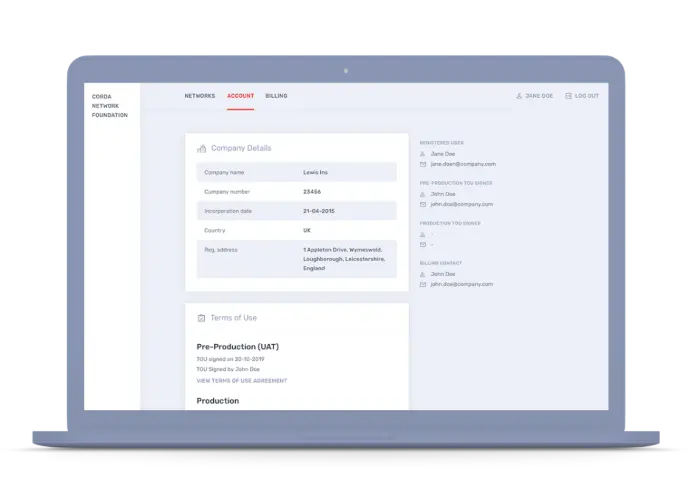Select the Account tab

point(240,96)
